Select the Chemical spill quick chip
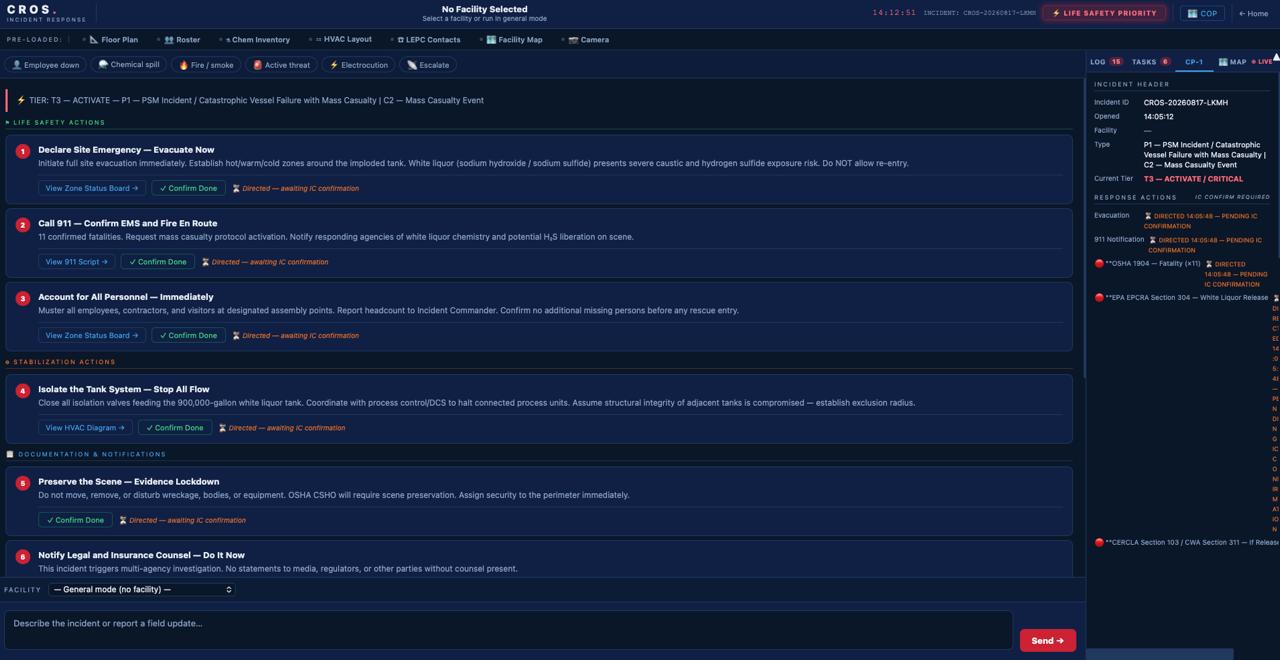The height and width of the screenshot is (660, 1280). [x=129, y=65]
